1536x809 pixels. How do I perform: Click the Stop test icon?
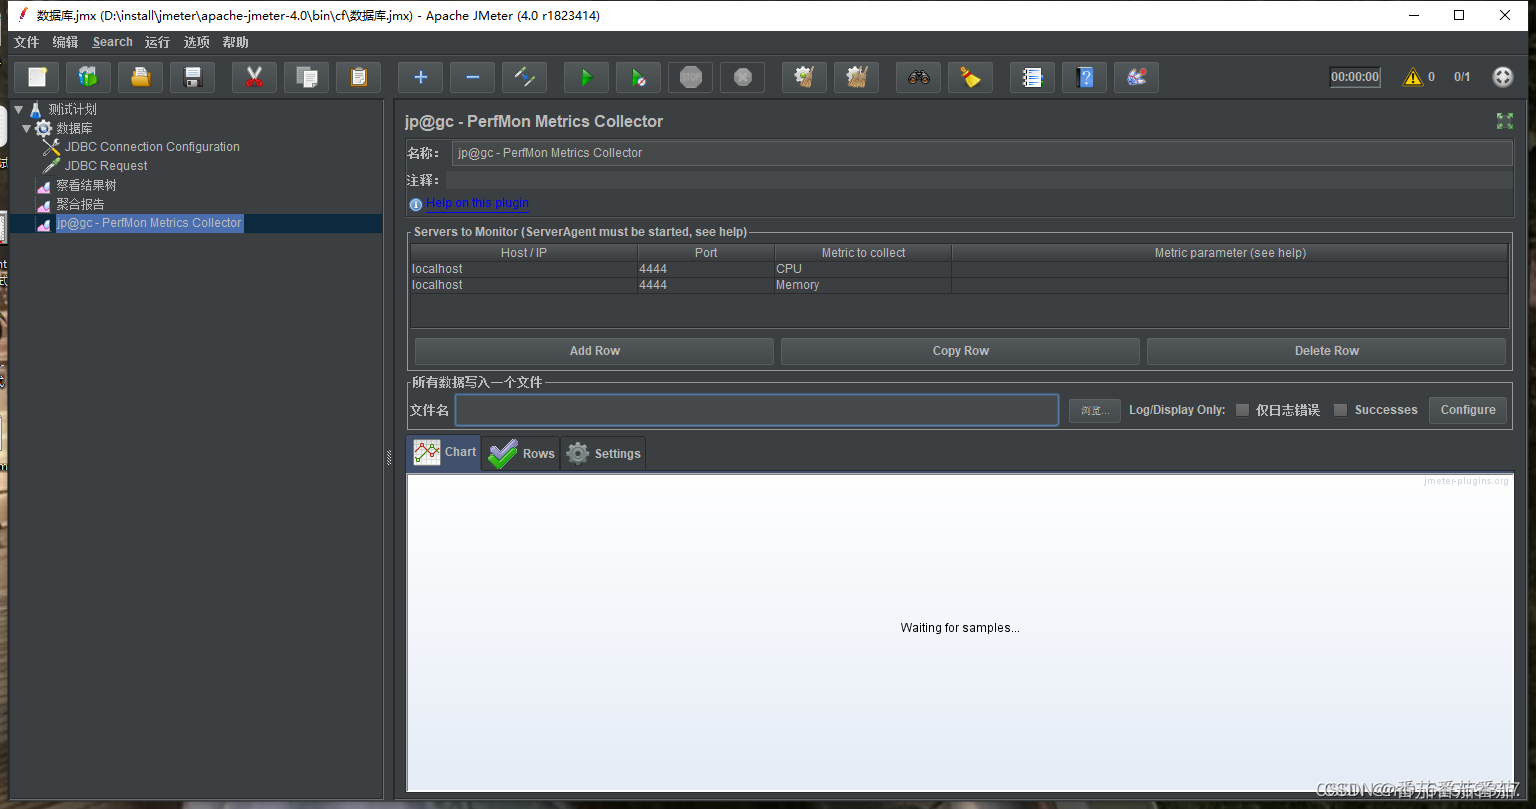(691, 77)
